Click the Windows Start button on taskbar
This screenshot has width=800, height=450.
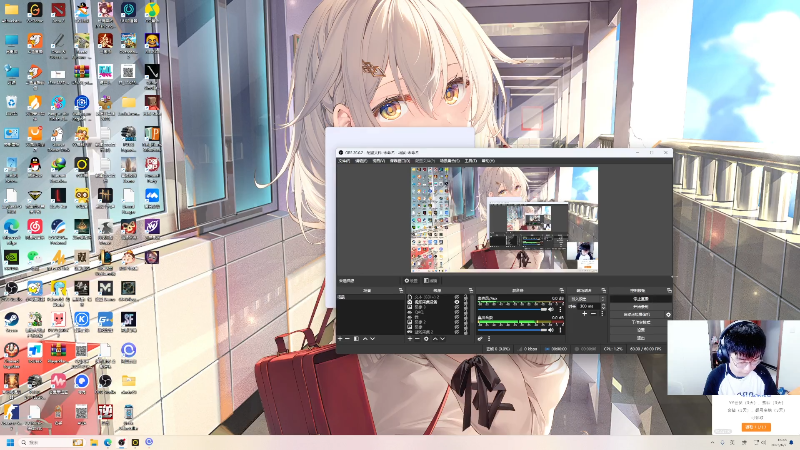pyautogui.click(x=10, y=442)
